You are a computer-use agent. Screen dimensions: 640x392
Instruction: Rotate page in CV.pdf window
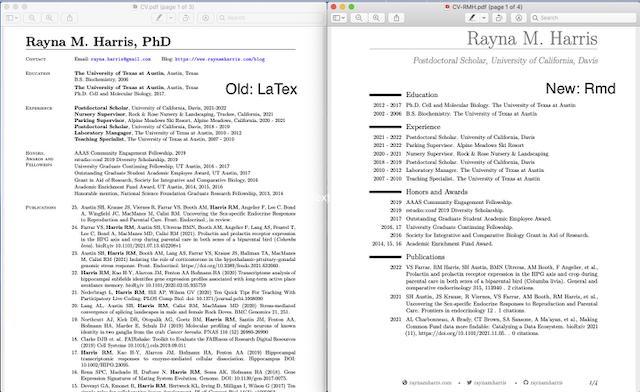click(186, 18)
